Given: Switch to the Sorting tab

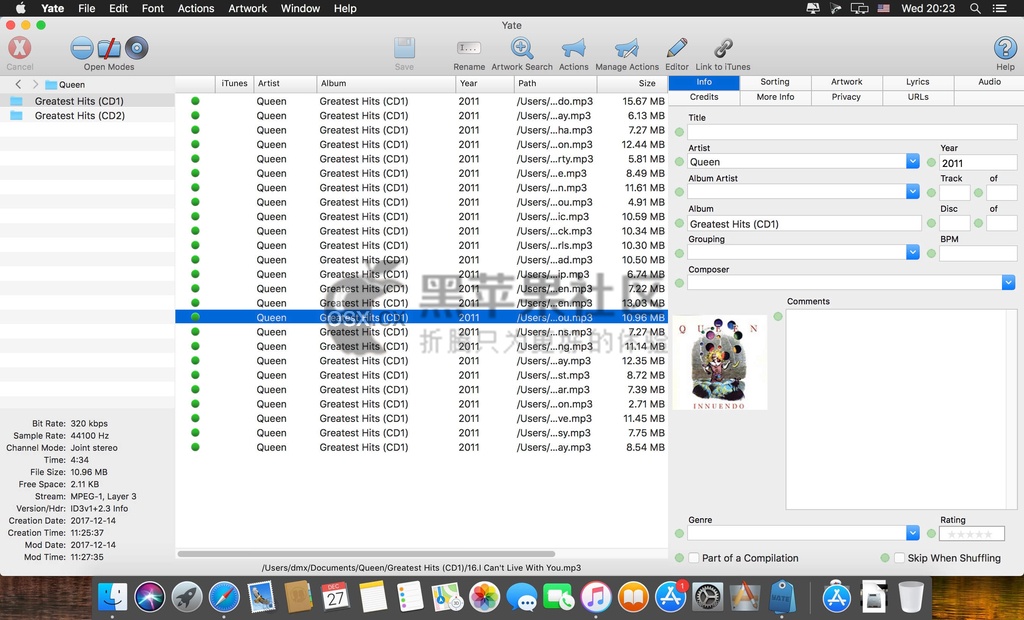Looking at the screenshot, I should pyautogui.click(x=775, y=82).
